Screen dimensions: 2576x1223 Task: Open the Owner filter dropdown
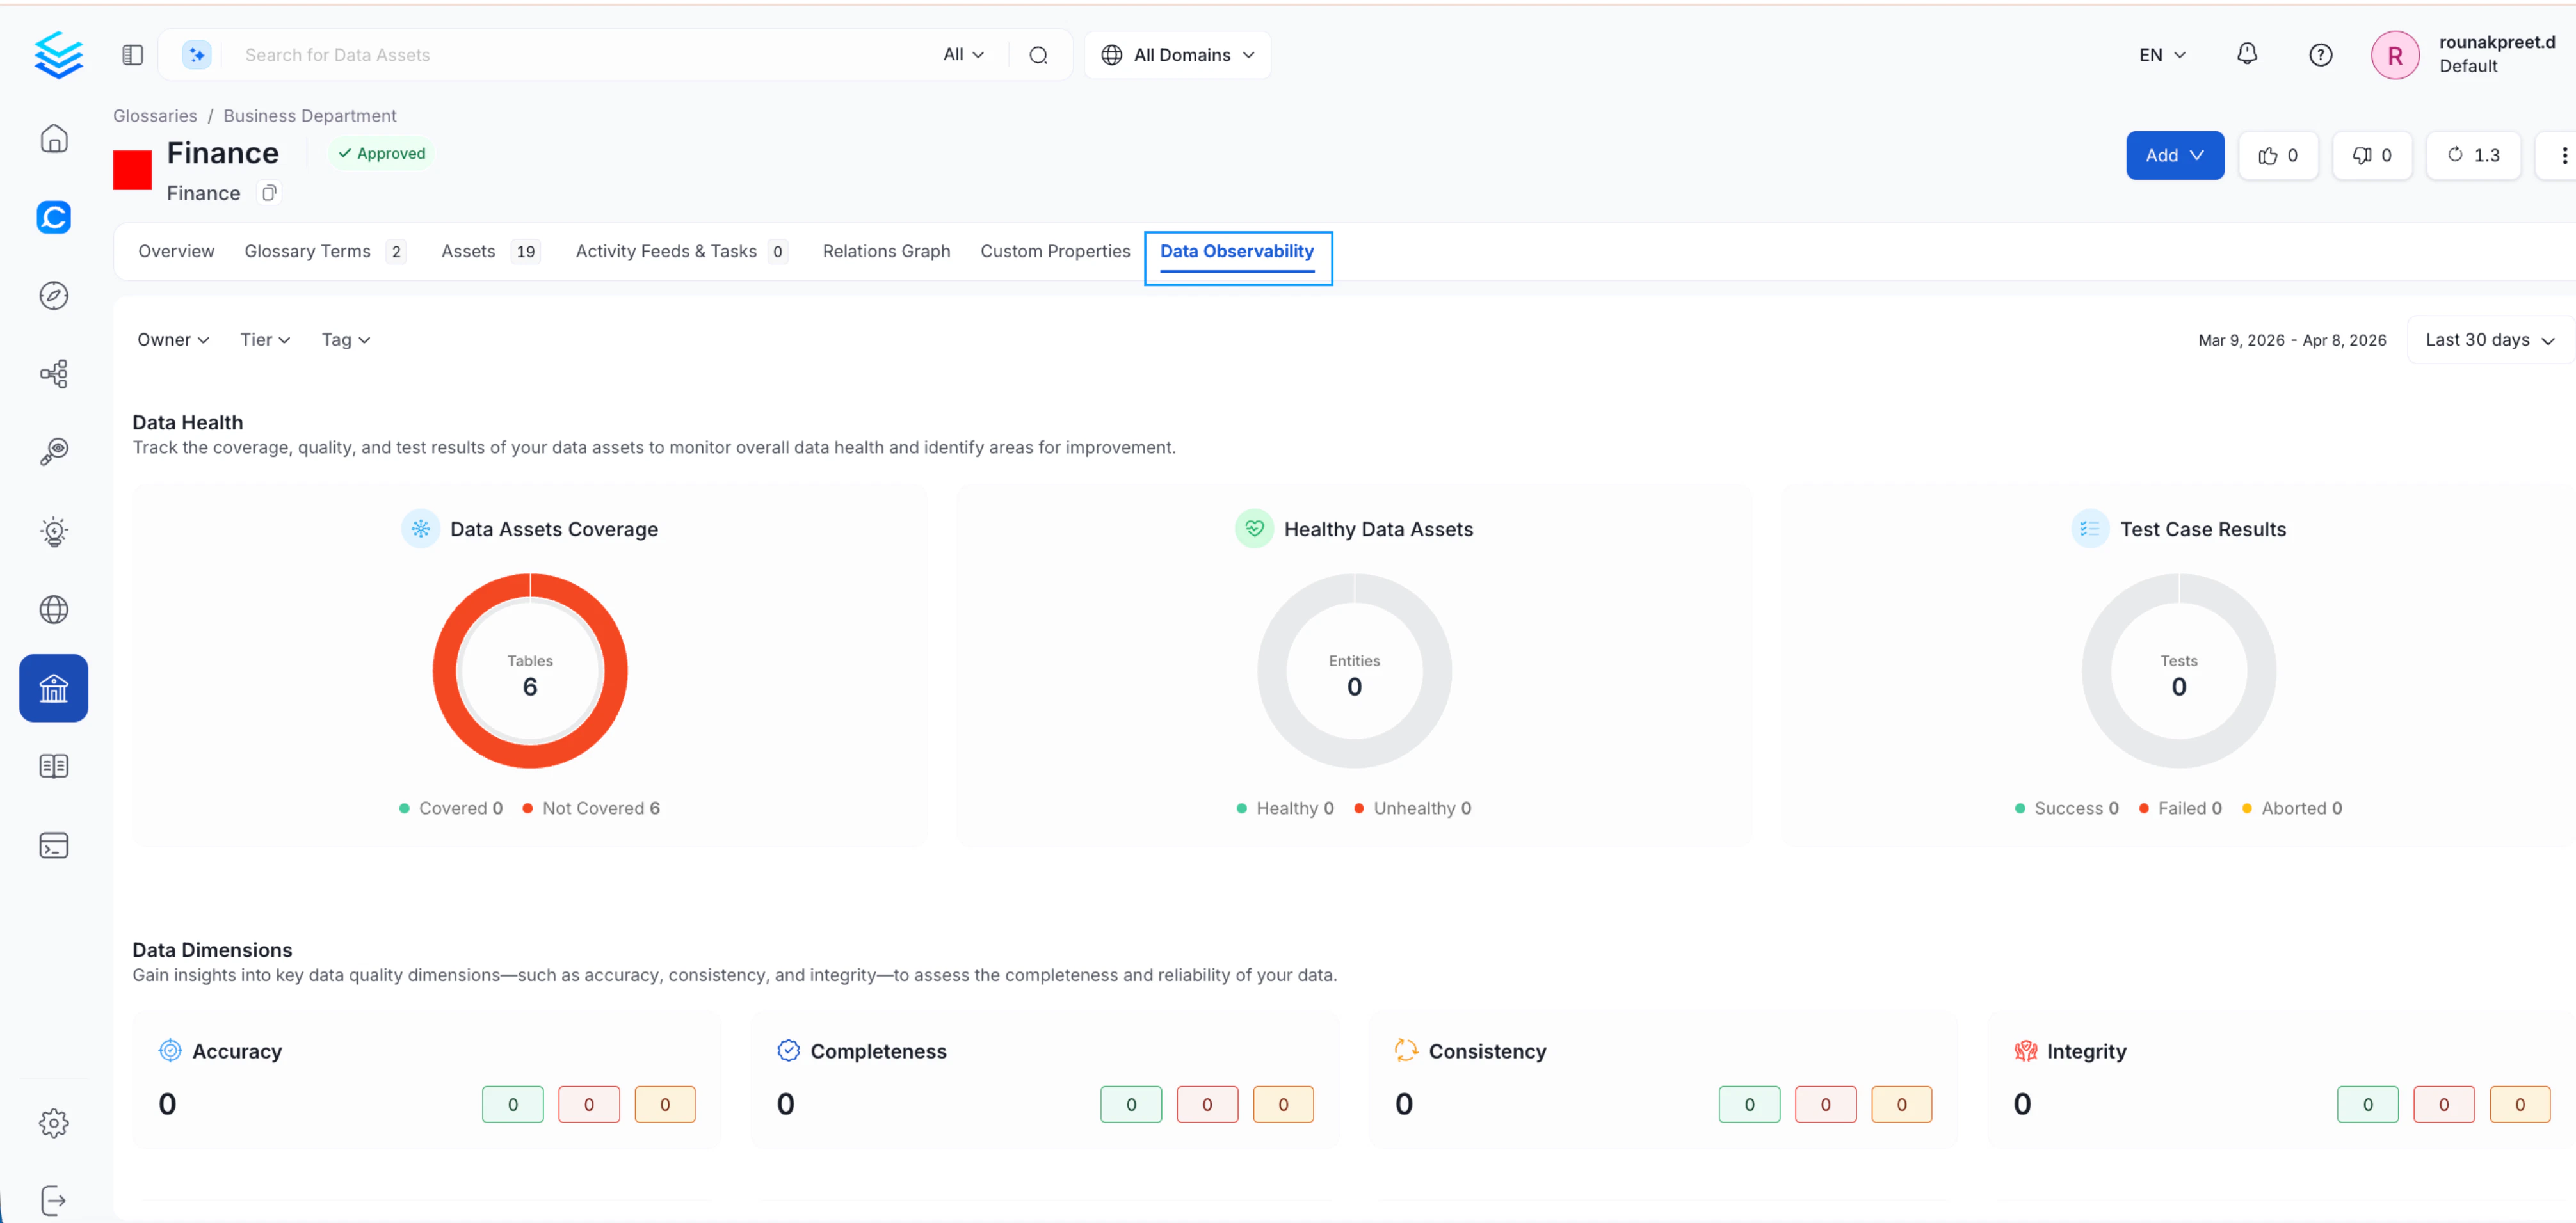(172, 339)
